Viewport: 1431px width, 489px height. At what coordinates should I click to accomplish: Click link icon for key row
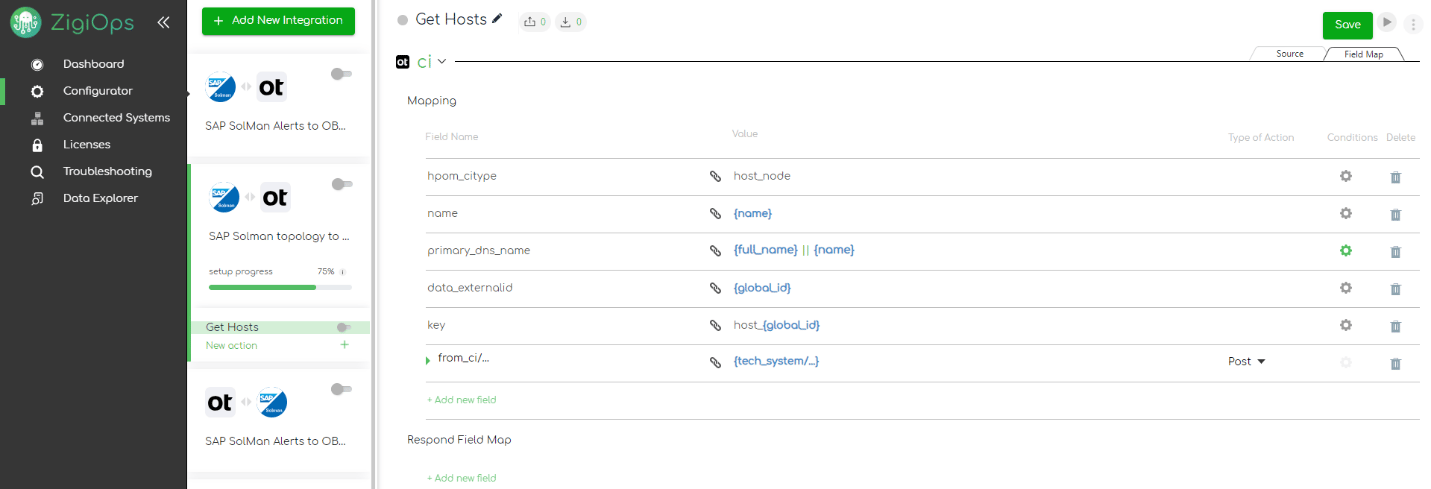coord(715,326)
